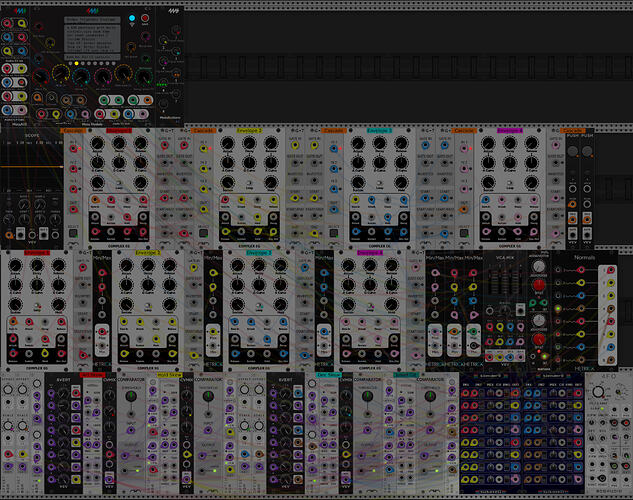Viewport: 633px width, 500px height.
Task: Toggle the Loop switch on Envelope 4 in the Scope's row
Action: coord(510,183)
